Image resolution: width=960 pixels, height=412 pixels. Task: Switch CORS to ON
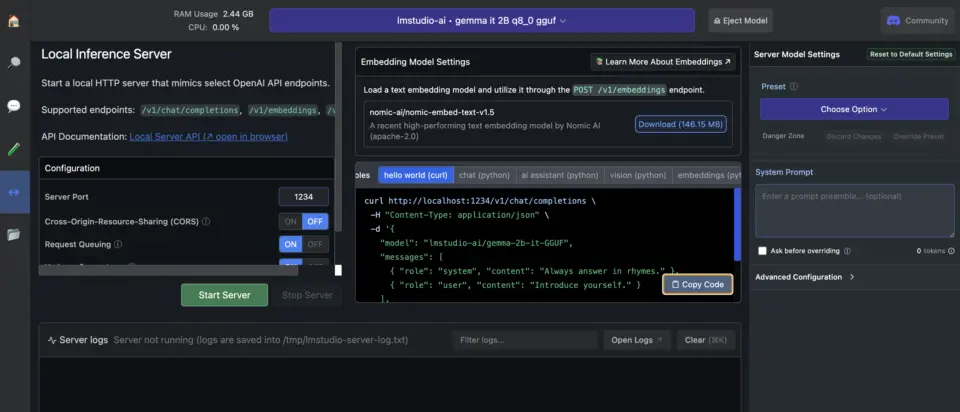(x=291, y=222)
